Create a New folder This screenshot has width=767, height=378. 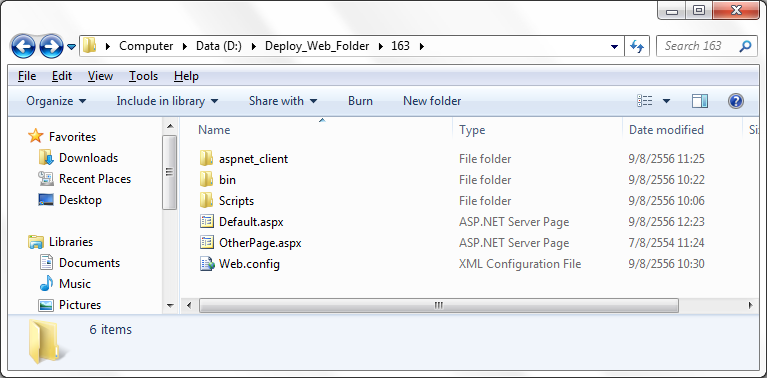[x=432, y=101]
